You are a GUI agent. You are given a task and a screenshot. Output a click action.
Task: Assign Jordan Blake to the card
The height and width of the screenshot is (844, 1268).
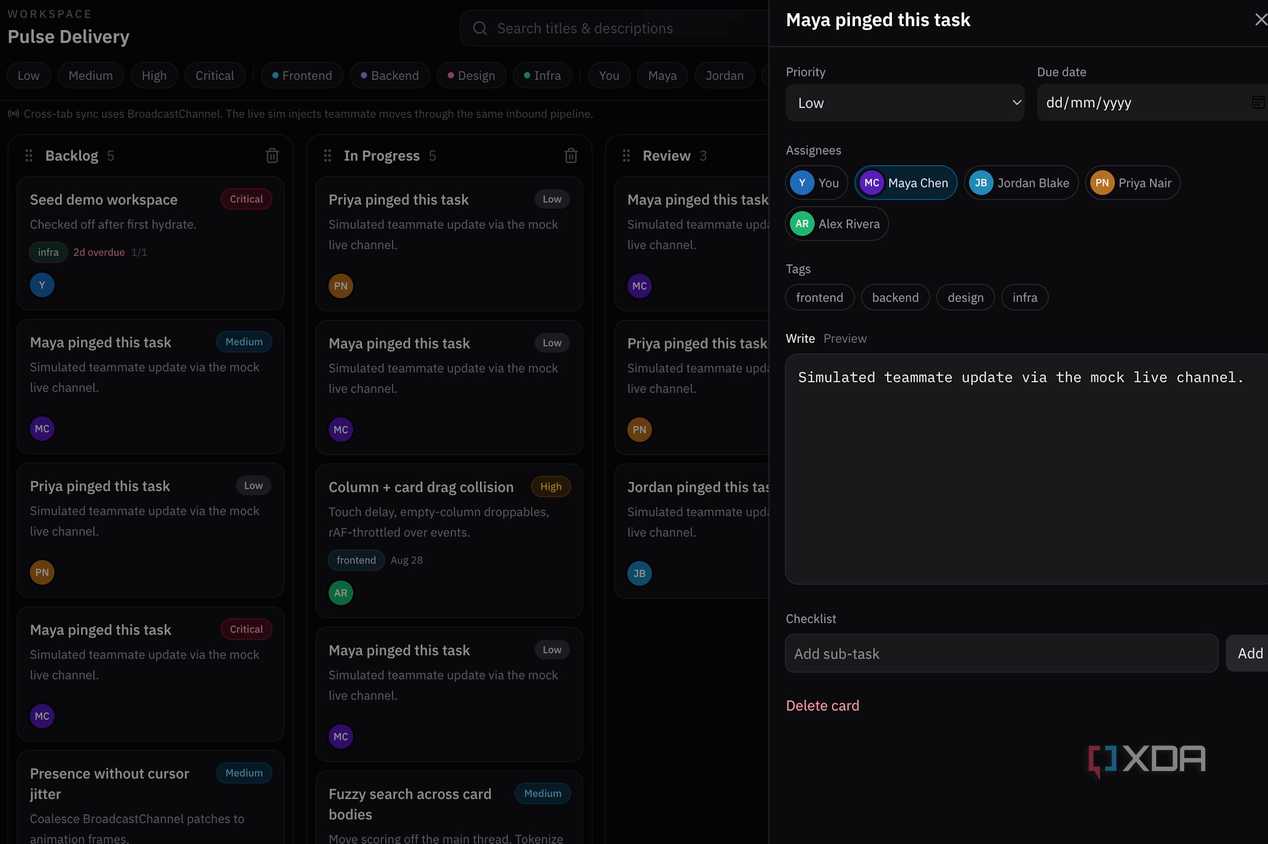click(x=1021, y=183)
